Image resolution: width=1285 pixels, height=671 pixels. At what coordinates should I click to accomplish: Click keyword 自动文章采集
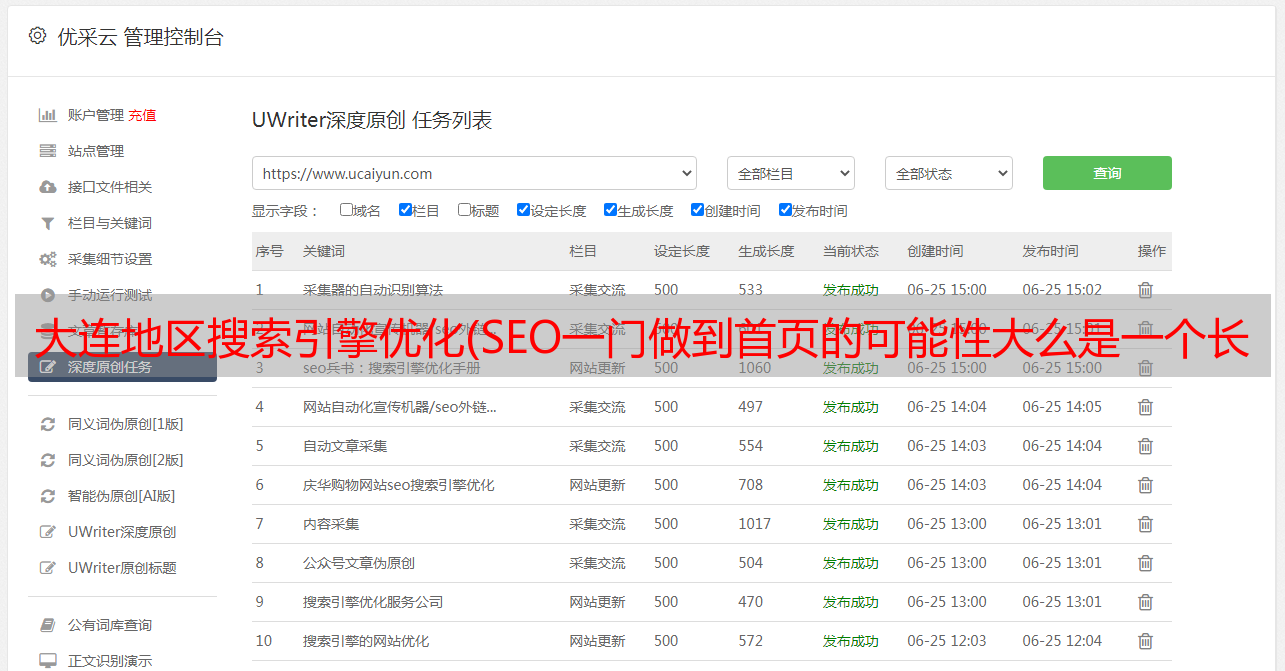345,446
